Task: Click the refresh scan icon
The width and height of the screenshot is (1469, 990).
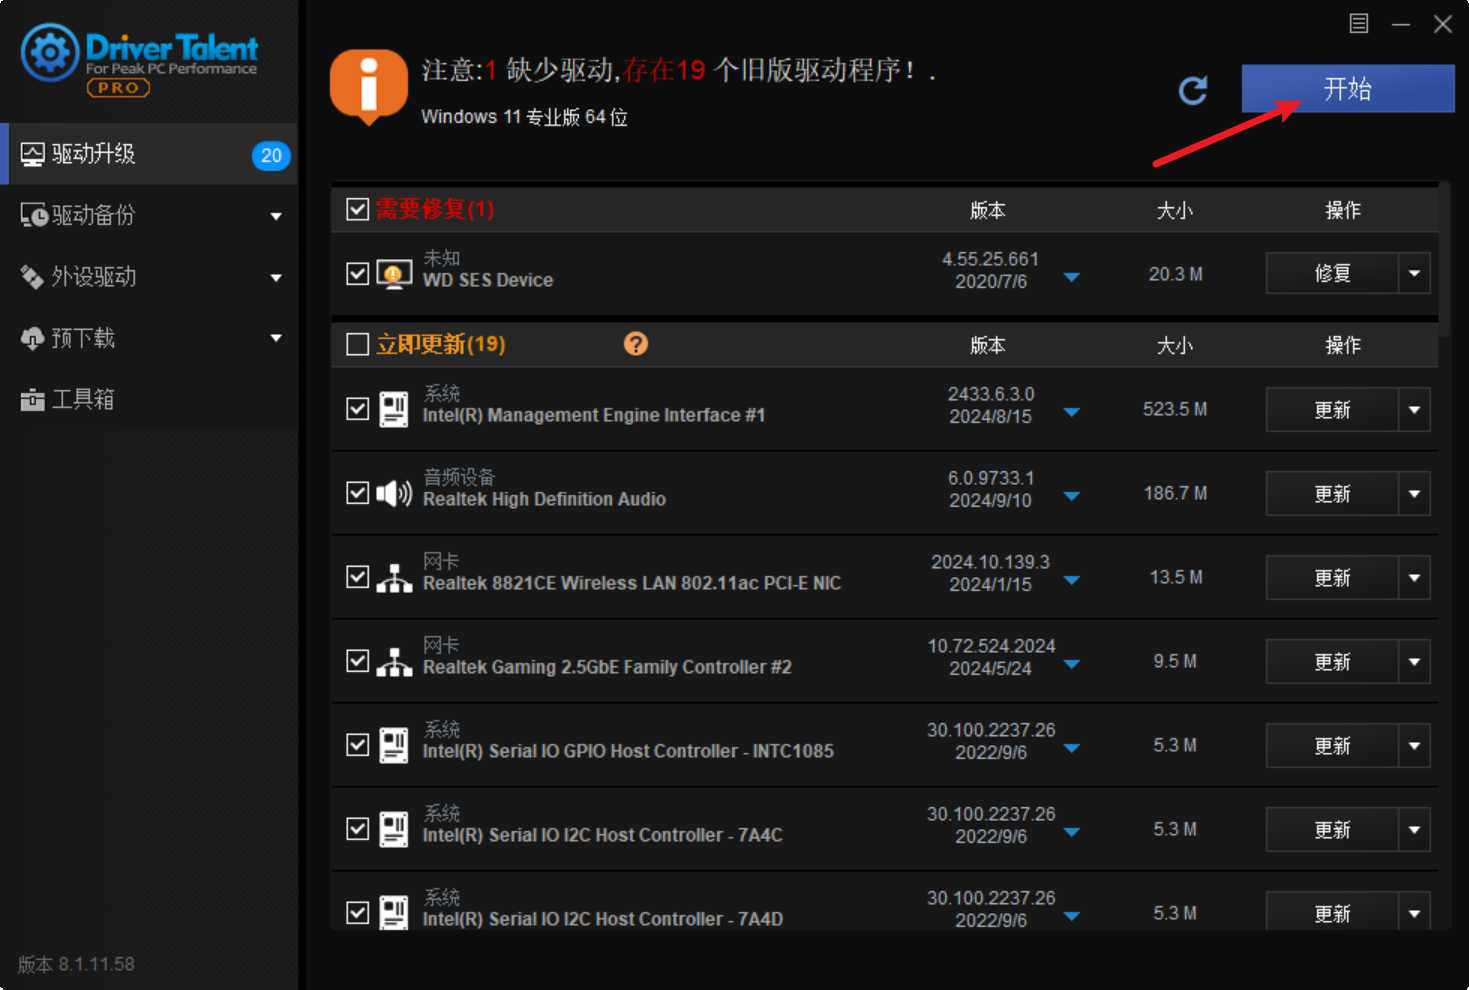Action: pyautogui.click(x=1192, y=91)
